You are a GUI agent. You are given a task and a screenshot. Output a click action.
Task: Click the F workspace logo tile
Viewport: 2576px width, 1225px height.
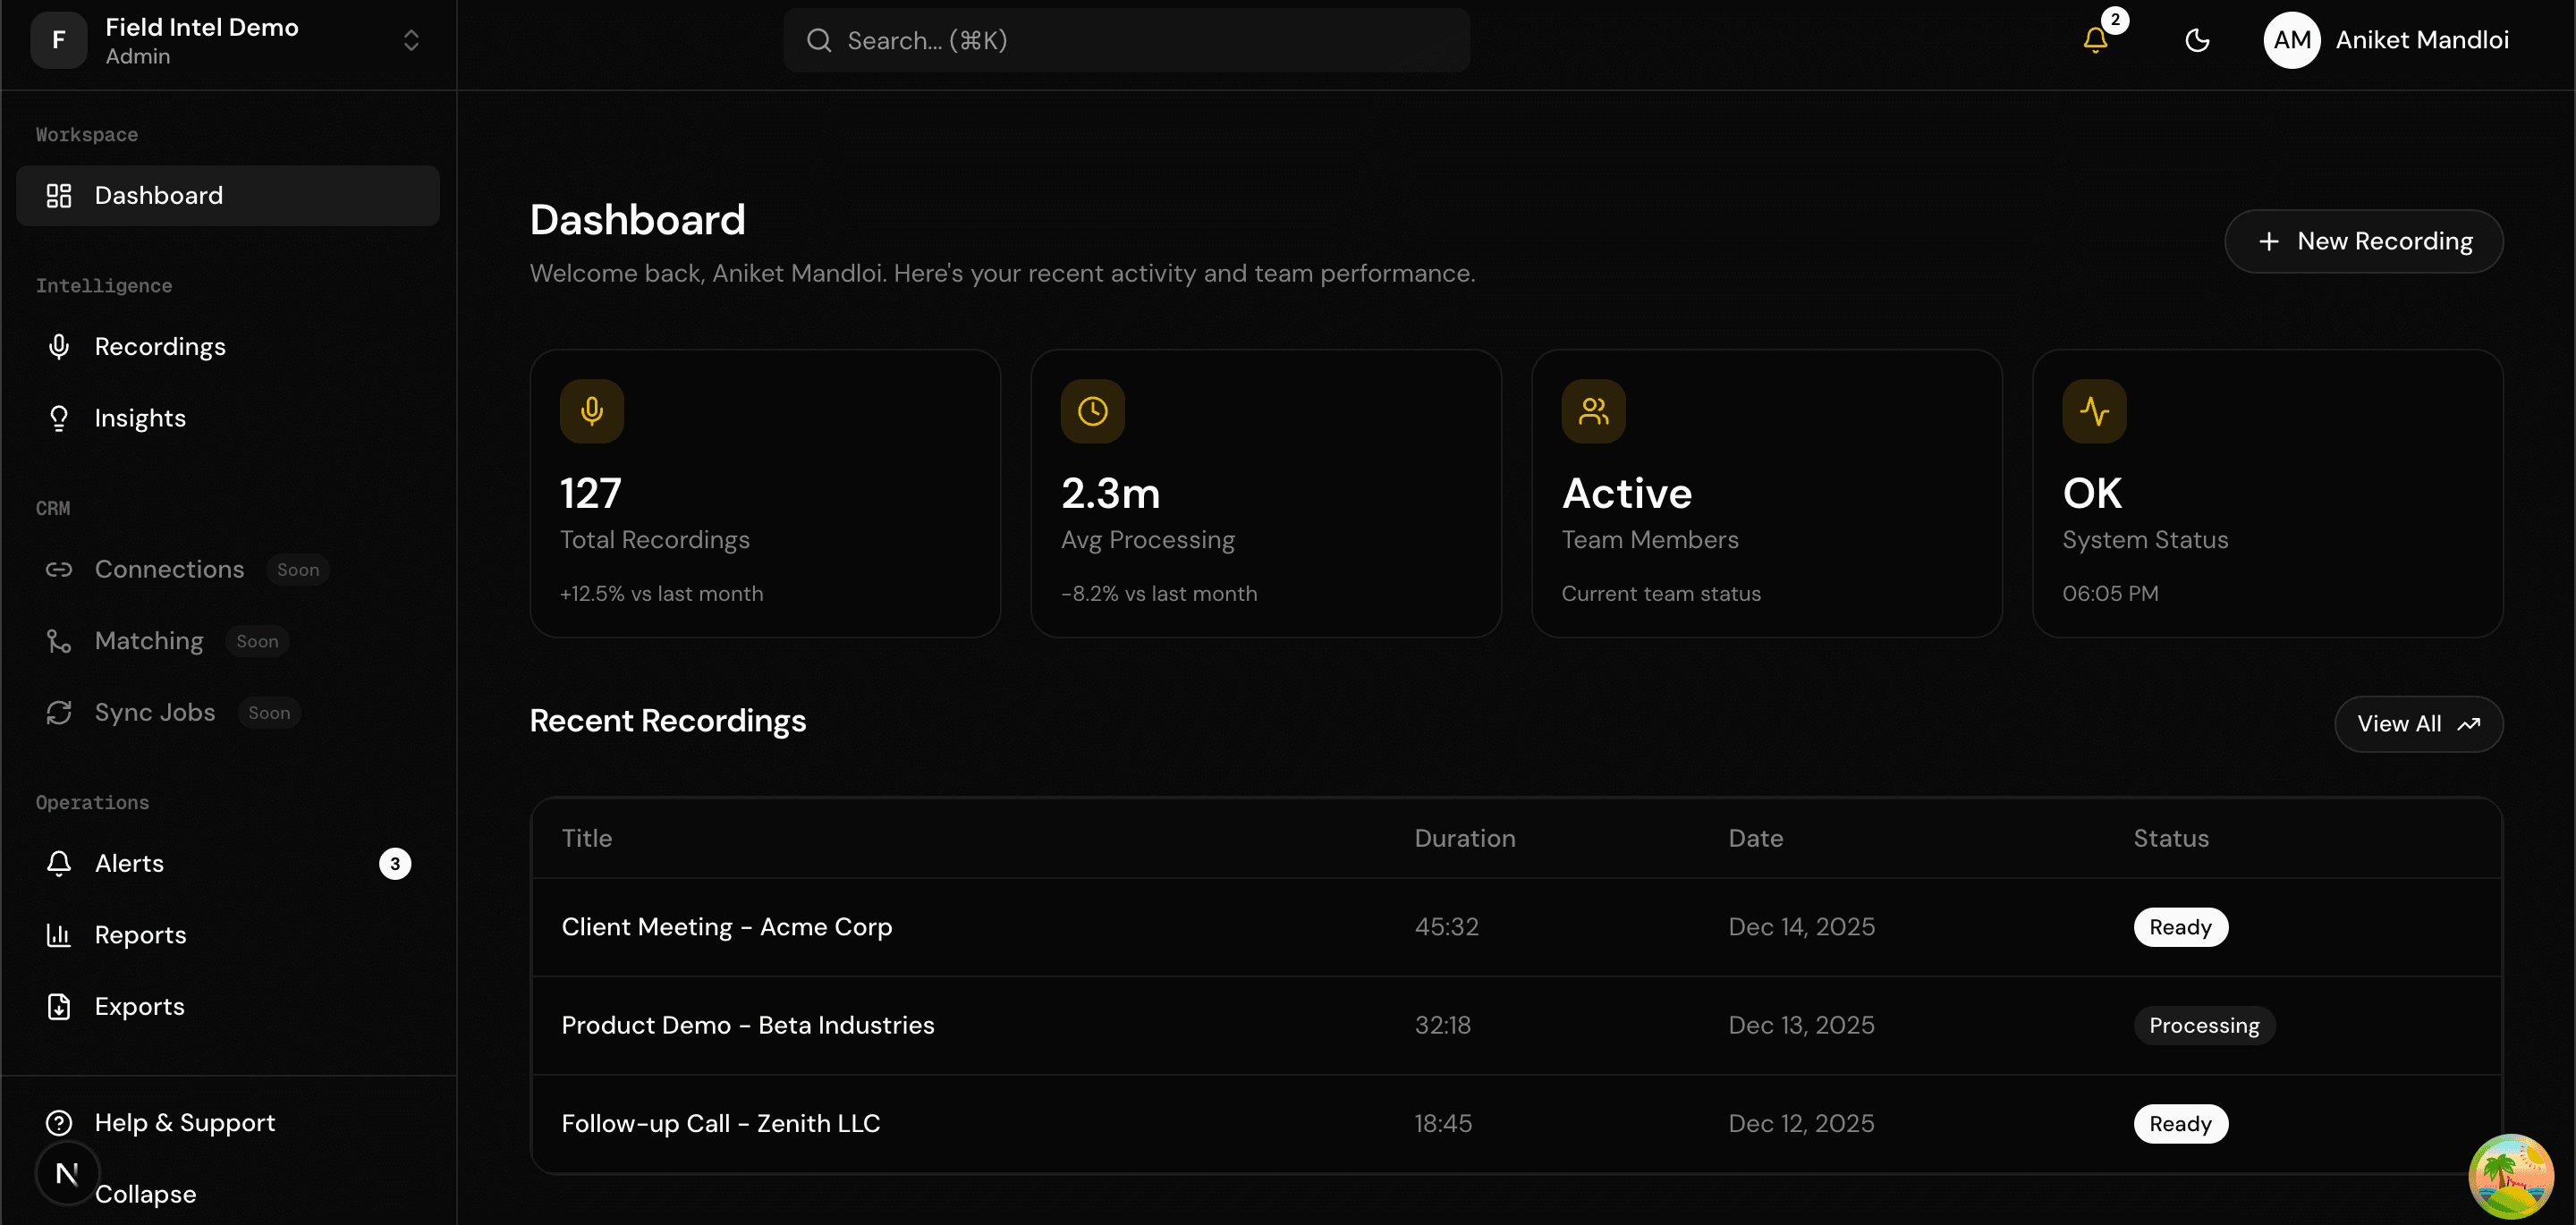(59, 40)
